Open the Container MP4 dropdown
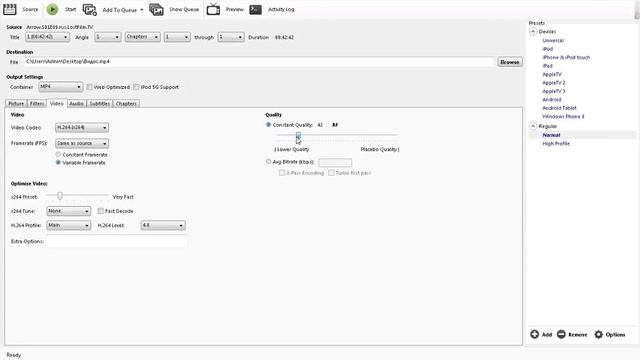This screenshot has height=360, width=640. click(x=60, y=87)
